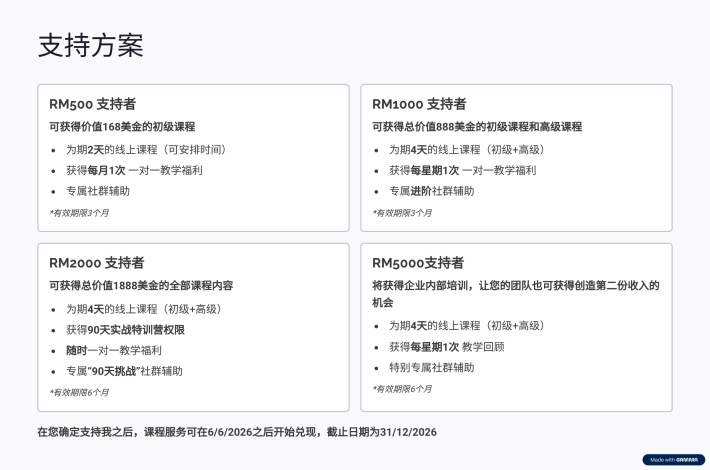Click the RM1000 支持者 card heading
This screenshot has width=710, height=470.
[419, 104]
